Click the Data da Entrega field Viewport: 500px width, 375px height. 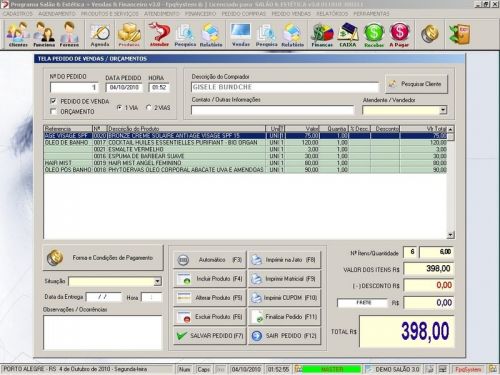[104, 297]
